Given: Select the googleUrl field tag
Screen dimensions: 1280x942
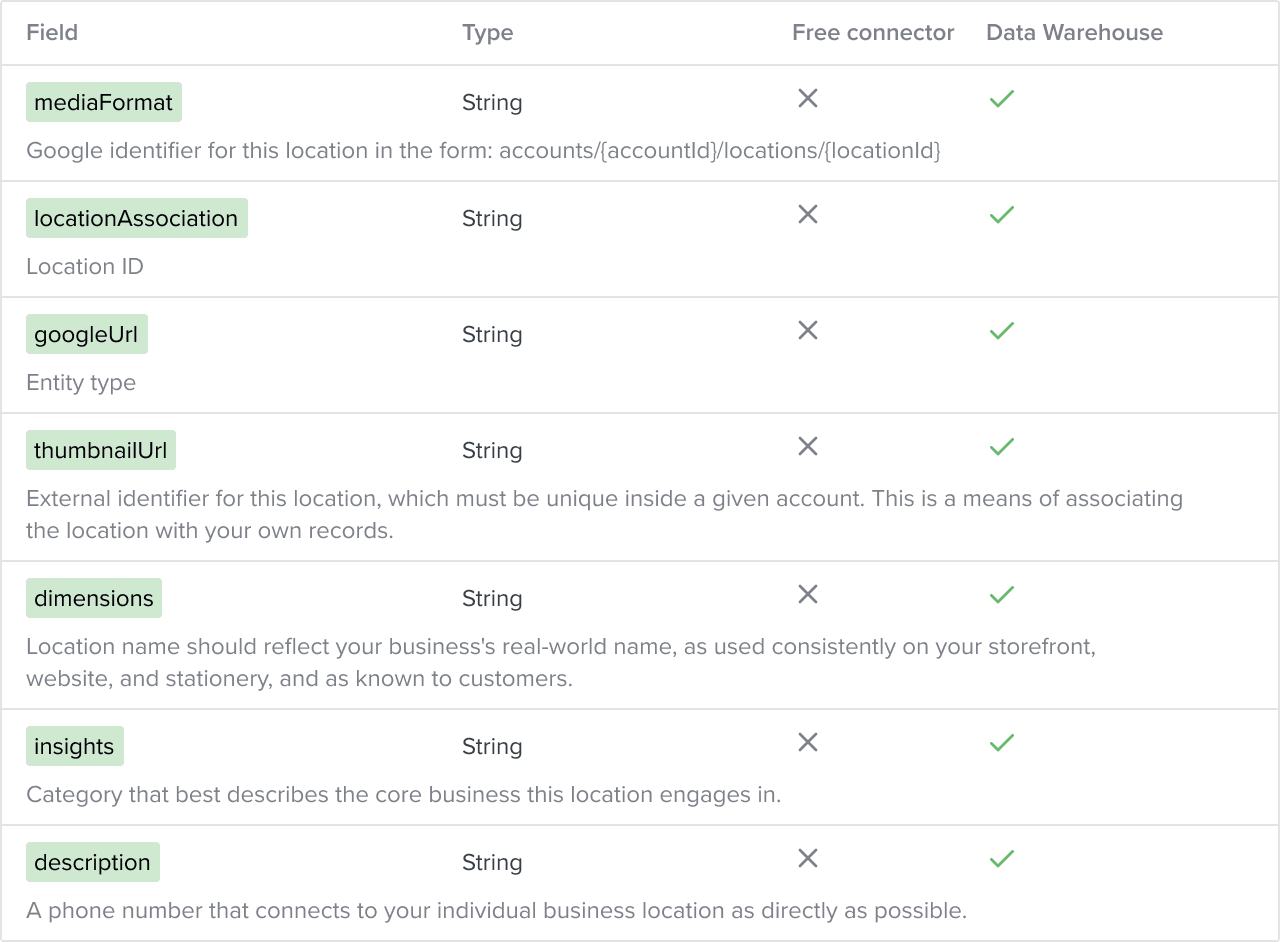Looking at the screenshot, I should 87,334.
